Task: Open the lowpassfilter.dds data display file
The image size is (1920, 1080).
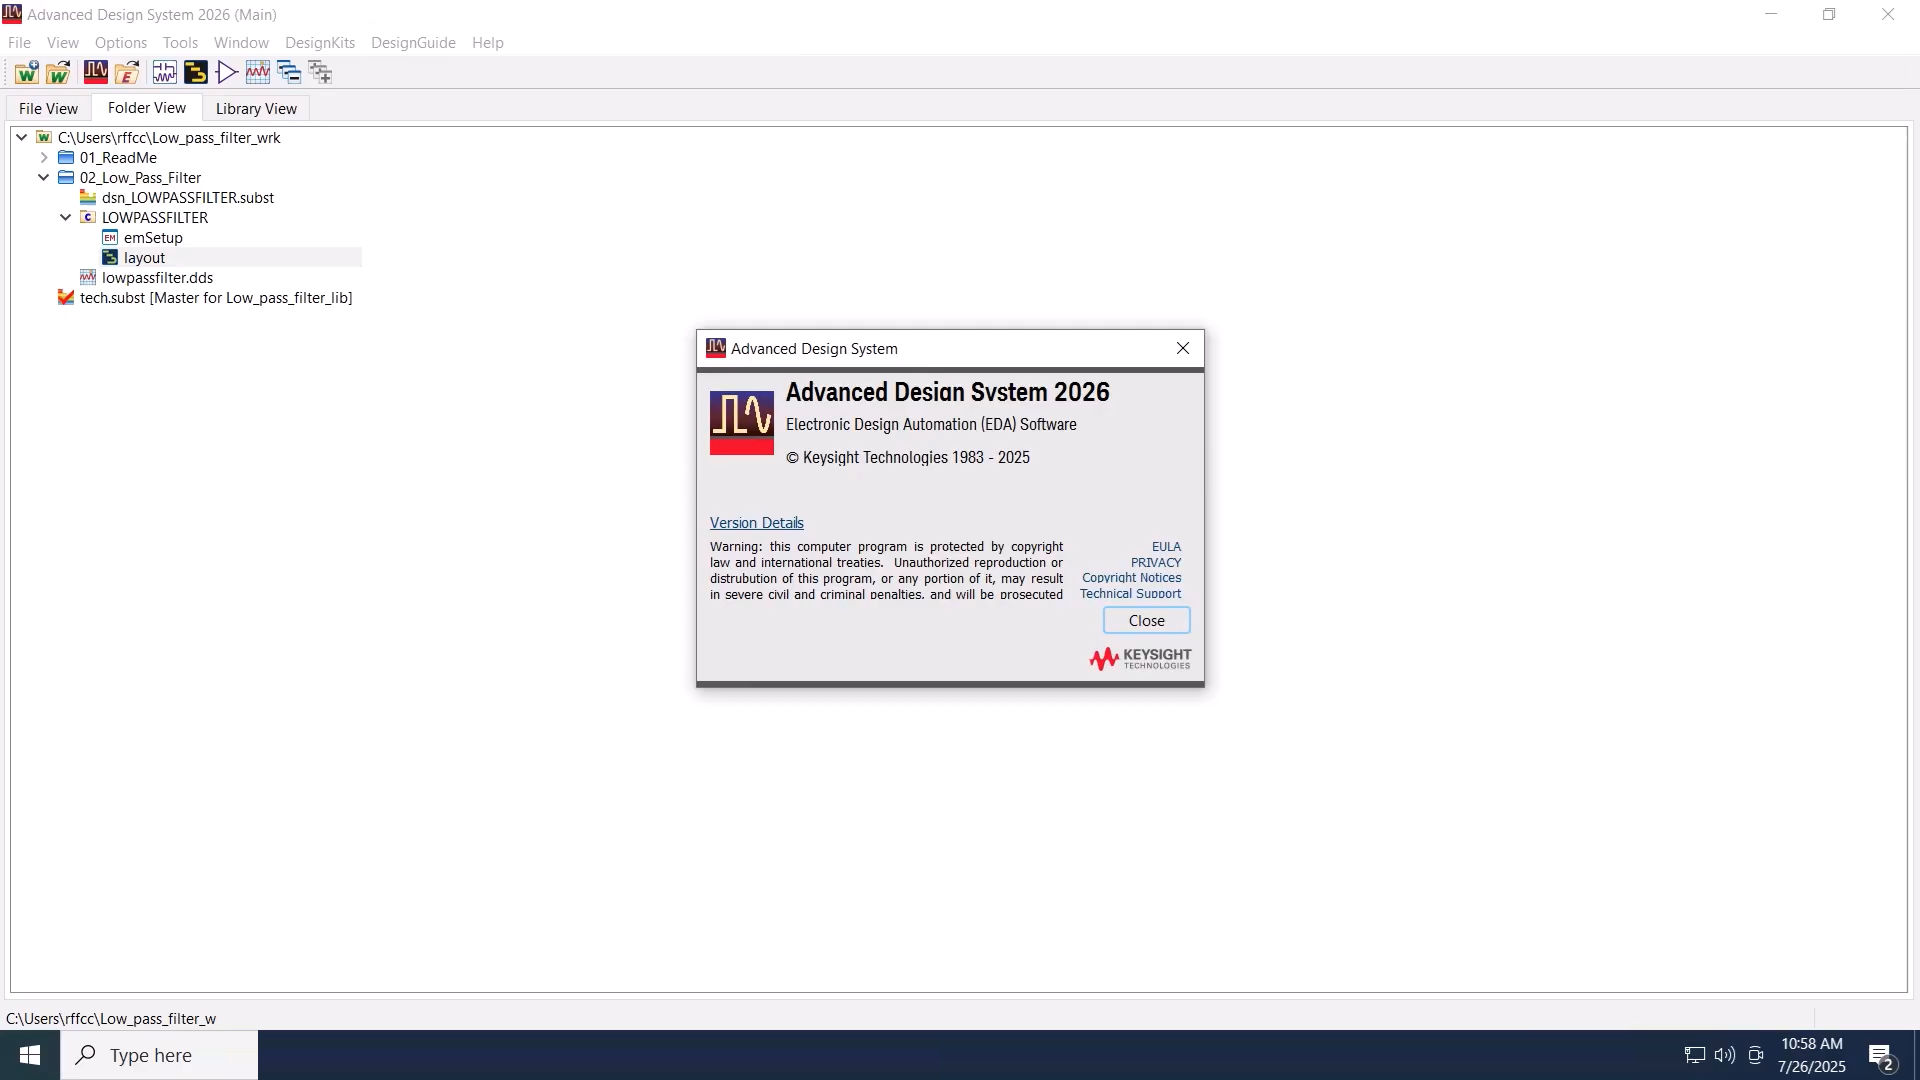Action: [x=158, y=277]
